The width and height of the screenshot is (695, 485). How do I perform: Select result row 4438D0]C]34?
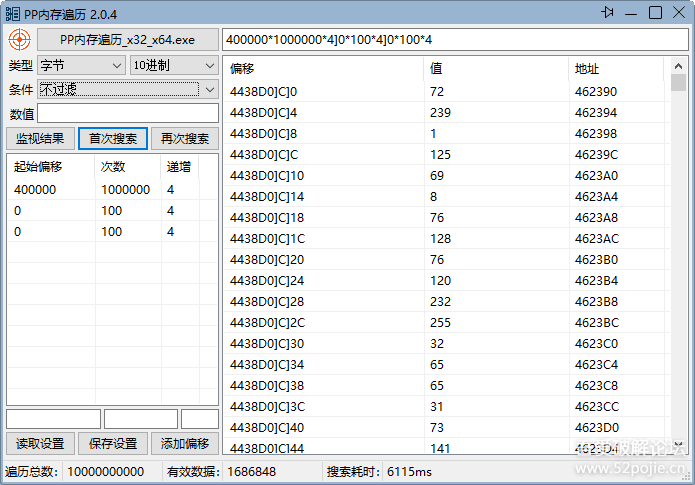[447, 364]
